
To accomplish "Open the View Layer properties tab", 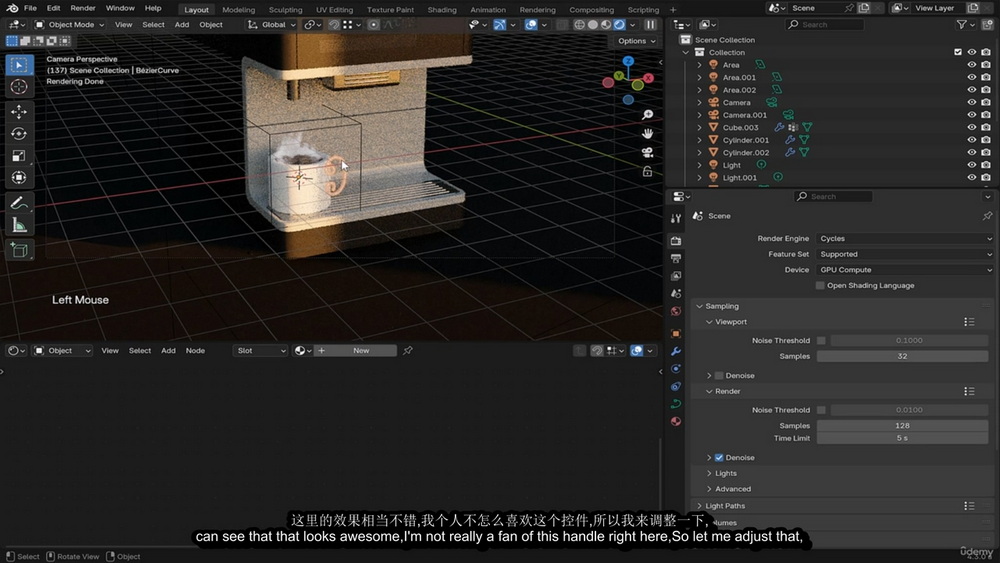I will coord(676,276).
